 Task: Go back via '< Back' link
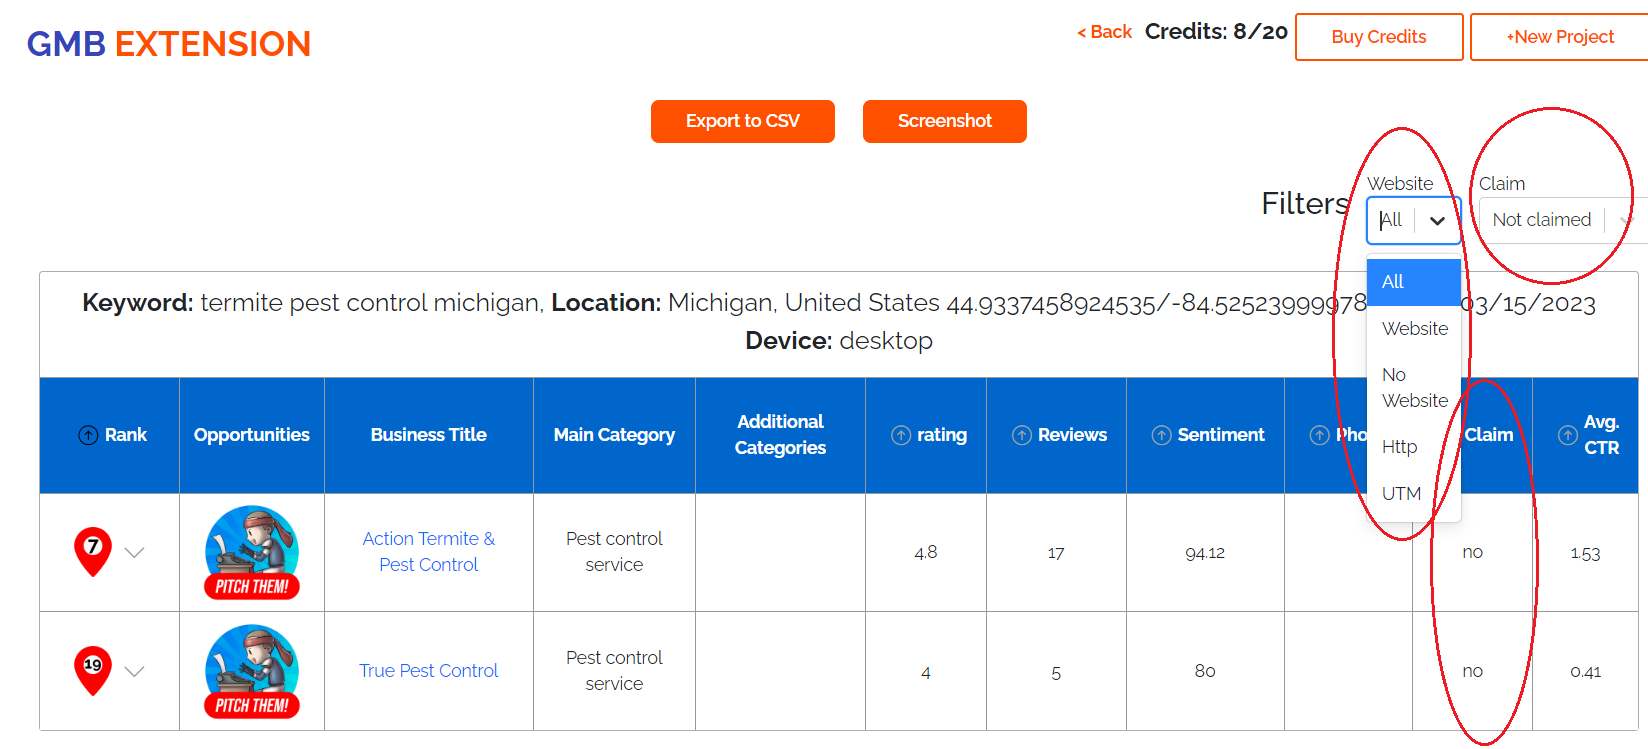tap(1104, 32)
